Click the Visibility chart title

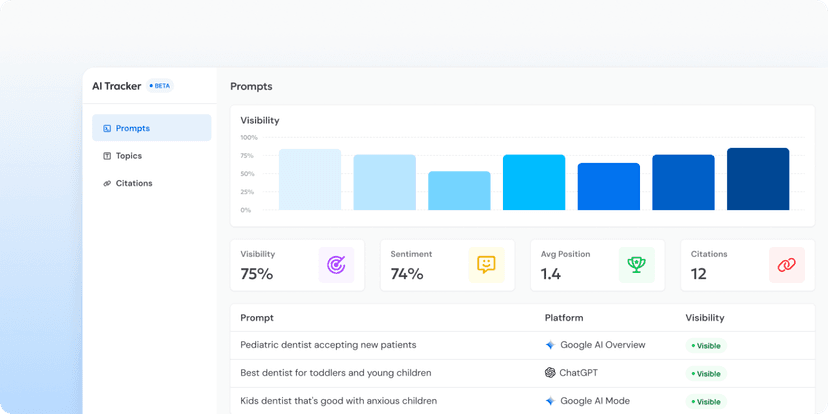coord(260,120)
